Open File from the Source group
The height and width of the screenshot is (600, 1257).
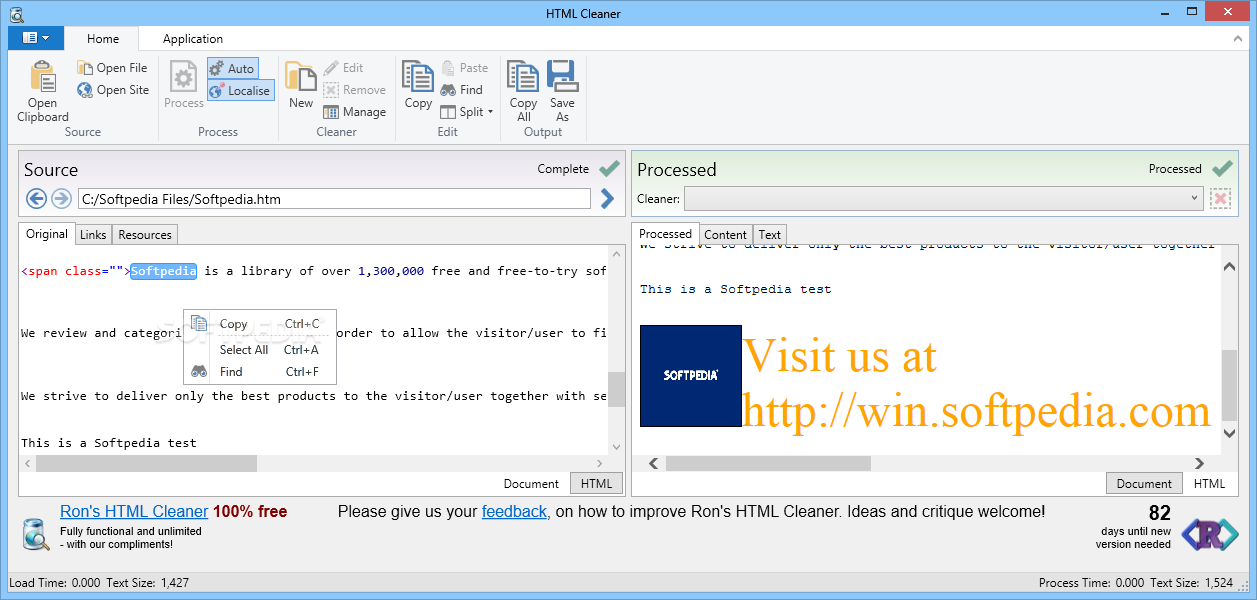coord(113,68)
